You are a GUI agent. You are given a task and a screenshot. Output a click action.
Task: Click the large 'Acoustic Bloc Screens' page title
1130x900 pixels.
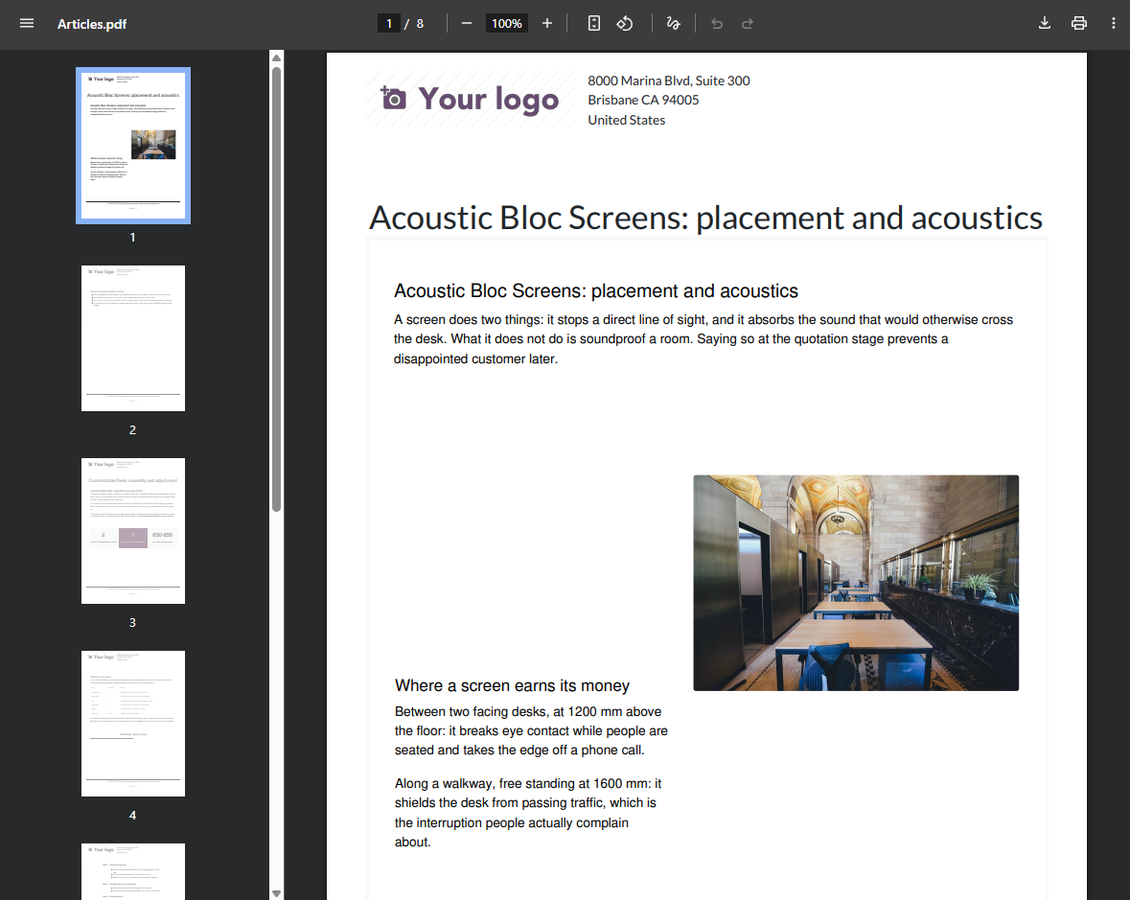pos(706,218)
